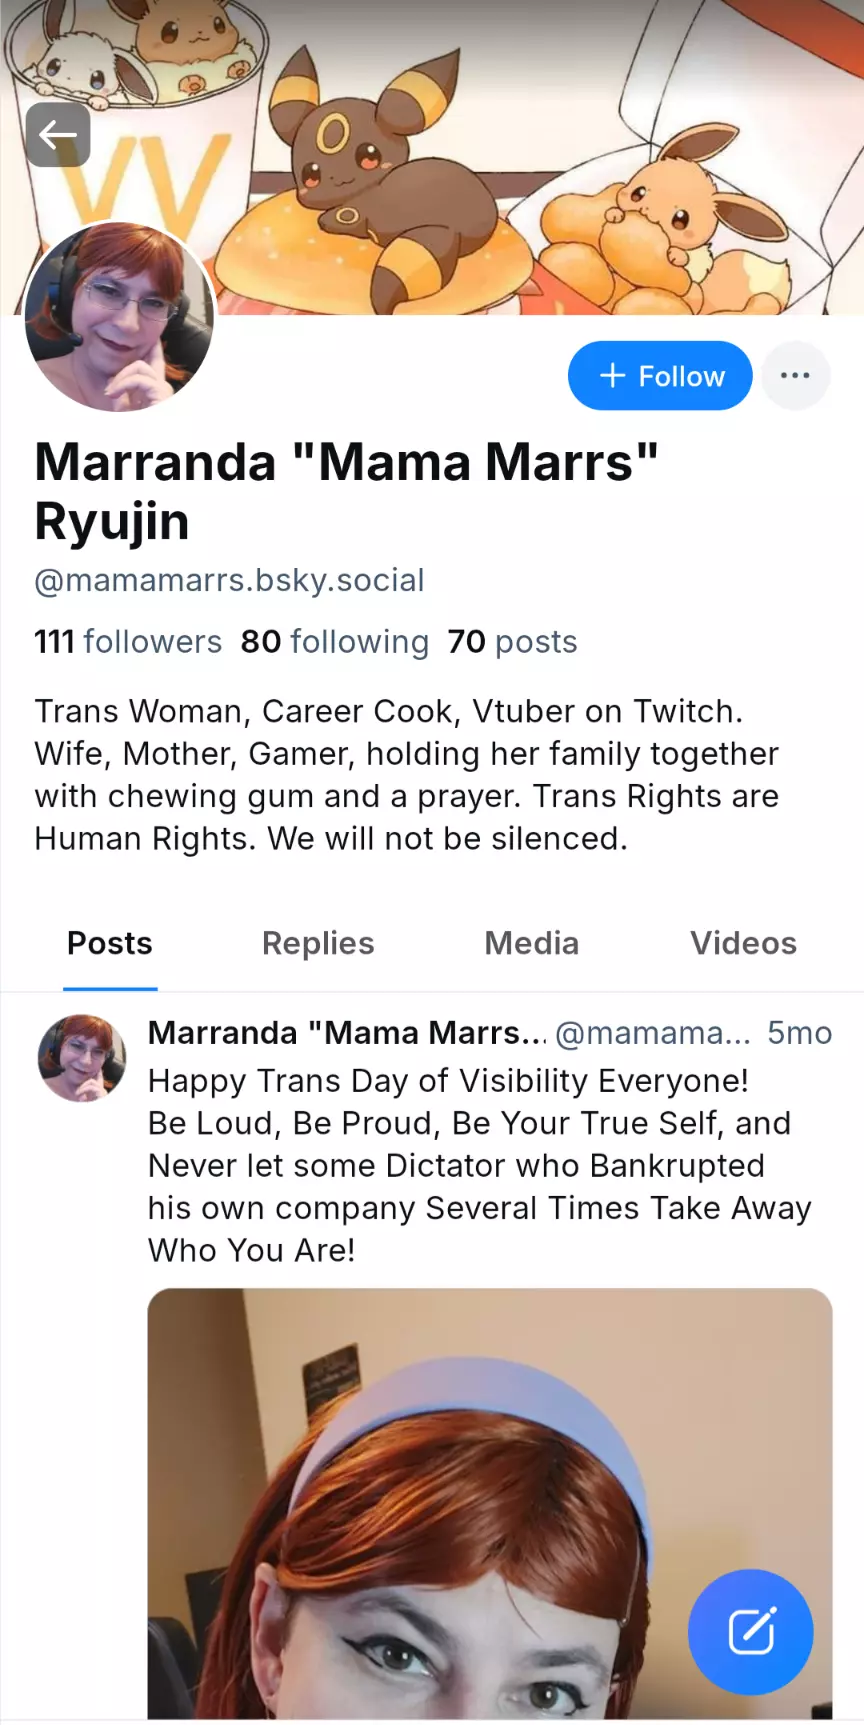The image size is (864, 1725).
Task: Open the 80 following list
Action: tap(334, 641)
